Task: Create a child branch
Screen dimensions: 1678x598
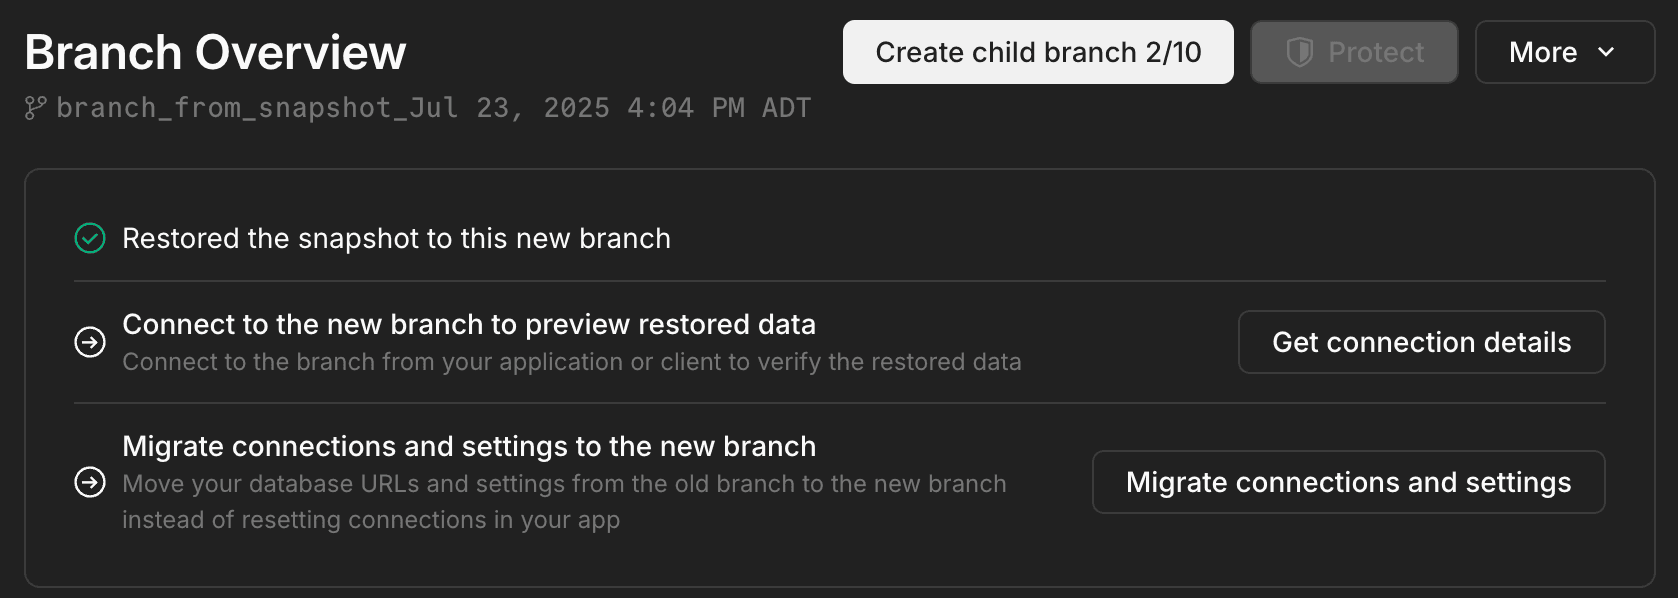Action: coord(1037,52)
